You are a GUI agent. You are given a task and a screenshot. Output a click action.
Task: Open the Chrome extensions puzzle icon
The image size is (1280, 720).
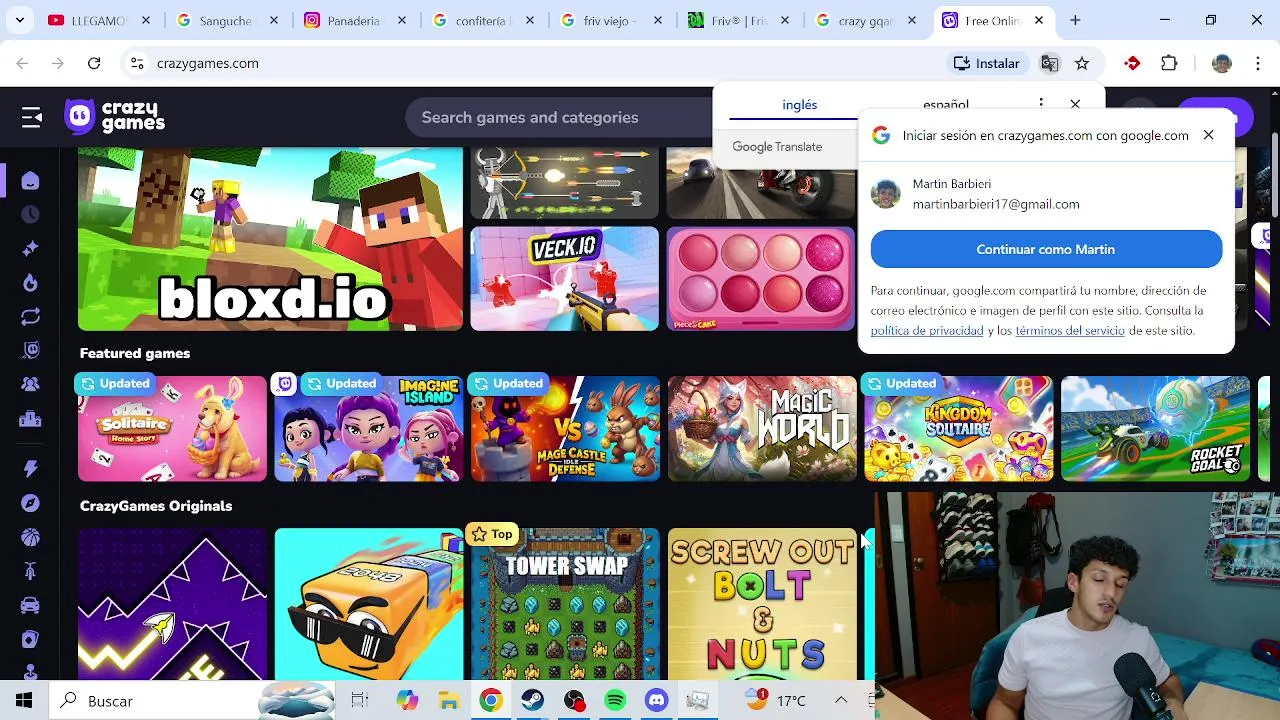[1169, 63]
